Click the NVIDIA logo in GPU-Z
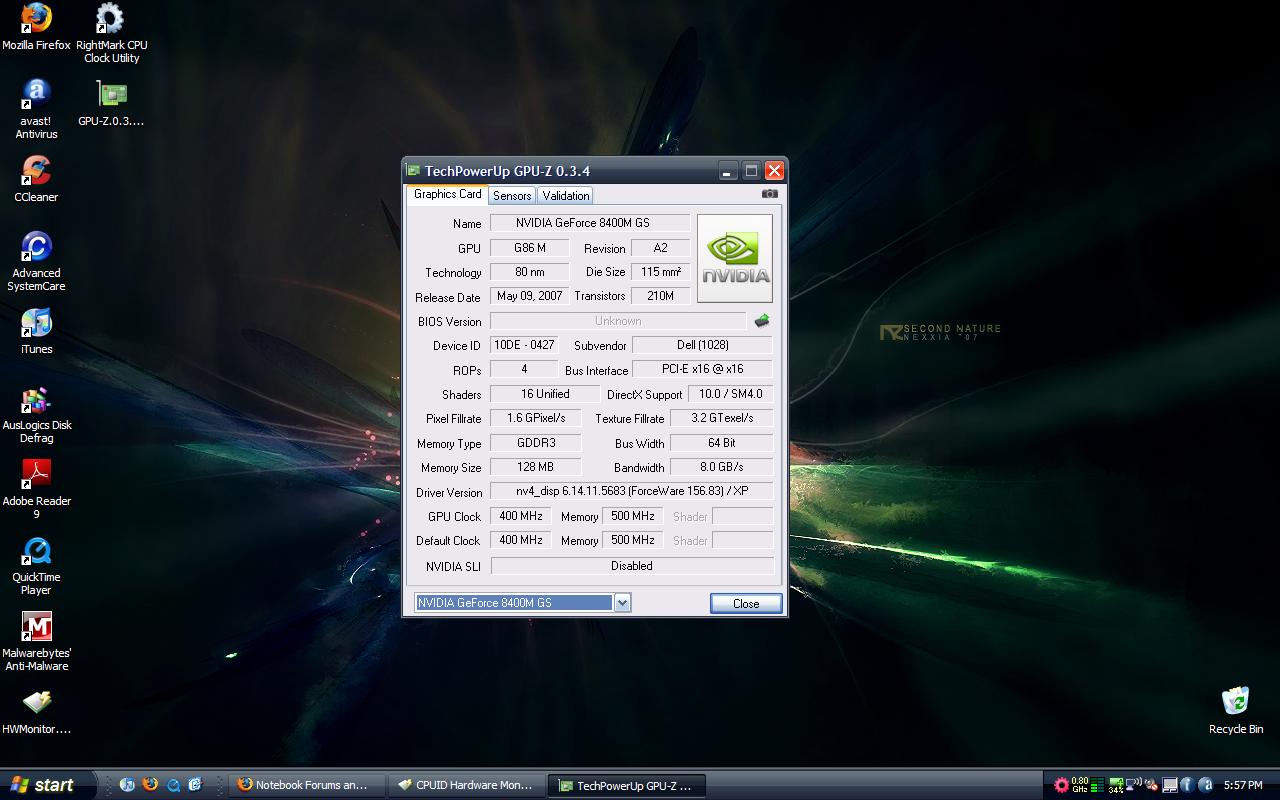The image size is (1280, 800). pos(735,258)
